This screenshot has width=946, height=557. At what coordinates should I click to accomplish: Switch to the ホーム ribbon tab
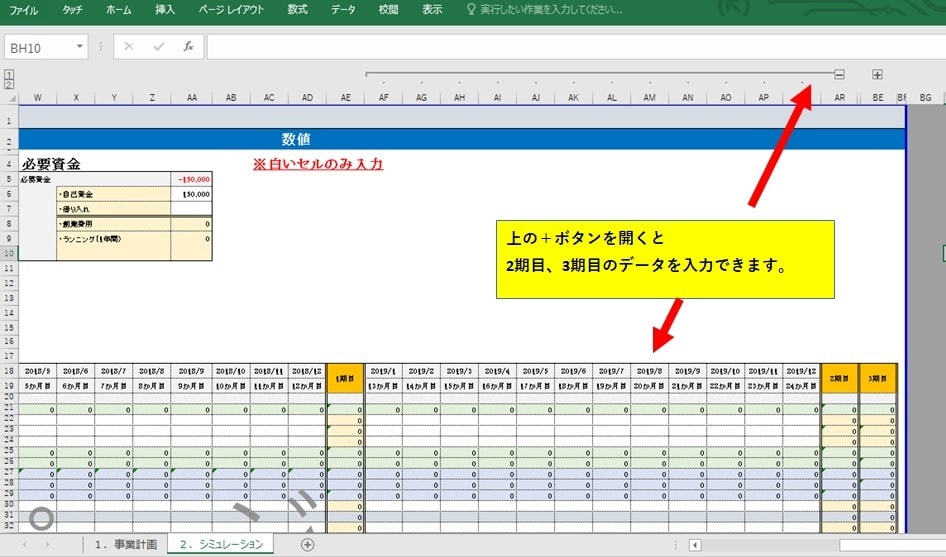tap(118, 10)
